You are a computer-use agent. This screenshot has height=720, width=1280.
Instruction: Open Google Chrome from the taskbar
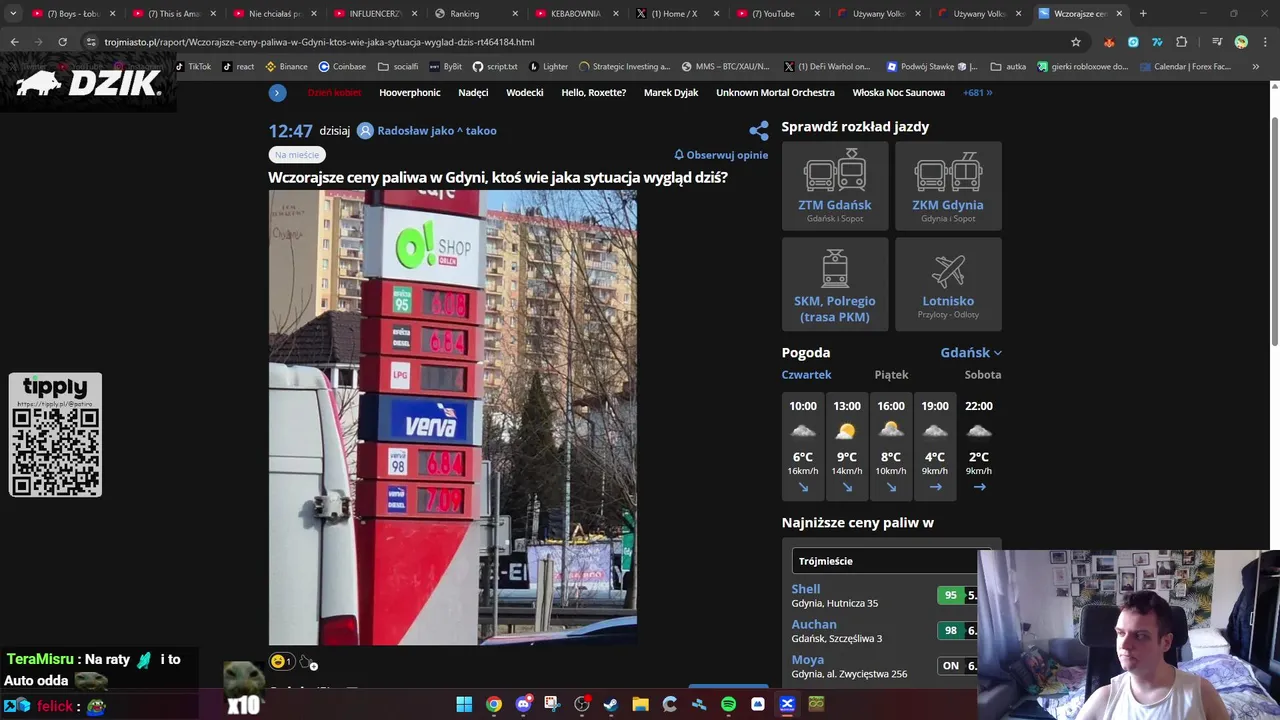(494, 704)
